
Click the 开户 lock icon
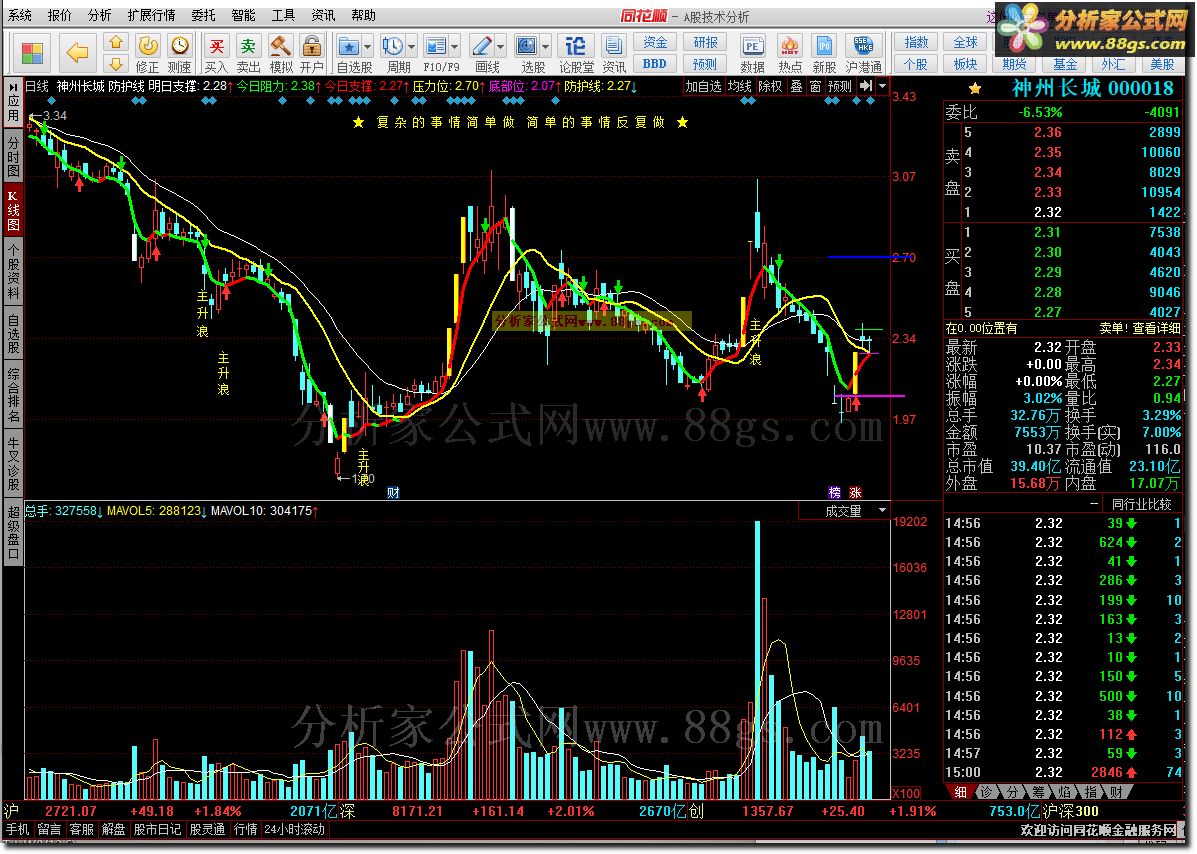tap(311, 47)
